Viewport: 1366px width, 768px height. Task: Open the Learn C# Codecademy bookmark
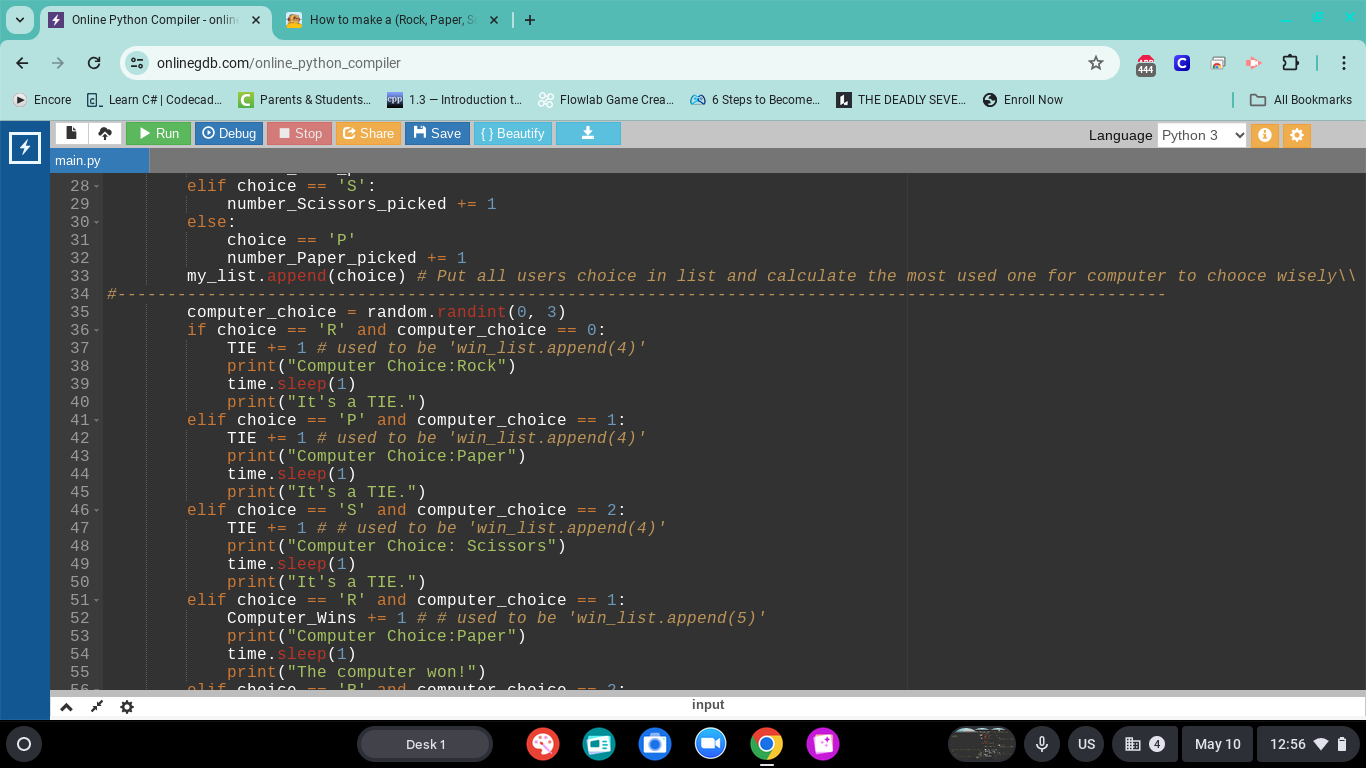point(154,100)
